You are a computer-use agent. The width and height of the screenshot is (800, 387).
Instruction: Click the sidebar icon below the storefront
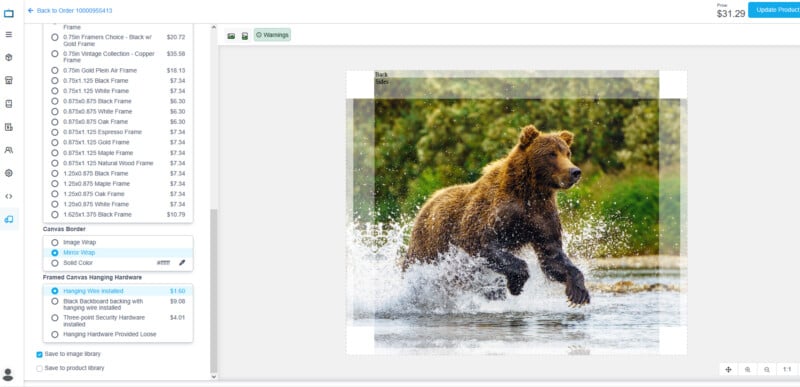(9, 104)
